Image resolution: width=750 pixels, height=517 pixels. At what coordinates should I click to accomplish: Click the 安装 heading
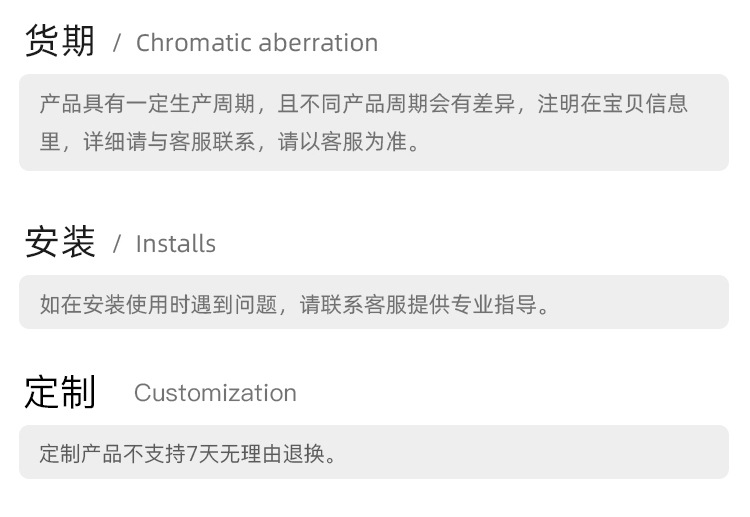(60, 242)
